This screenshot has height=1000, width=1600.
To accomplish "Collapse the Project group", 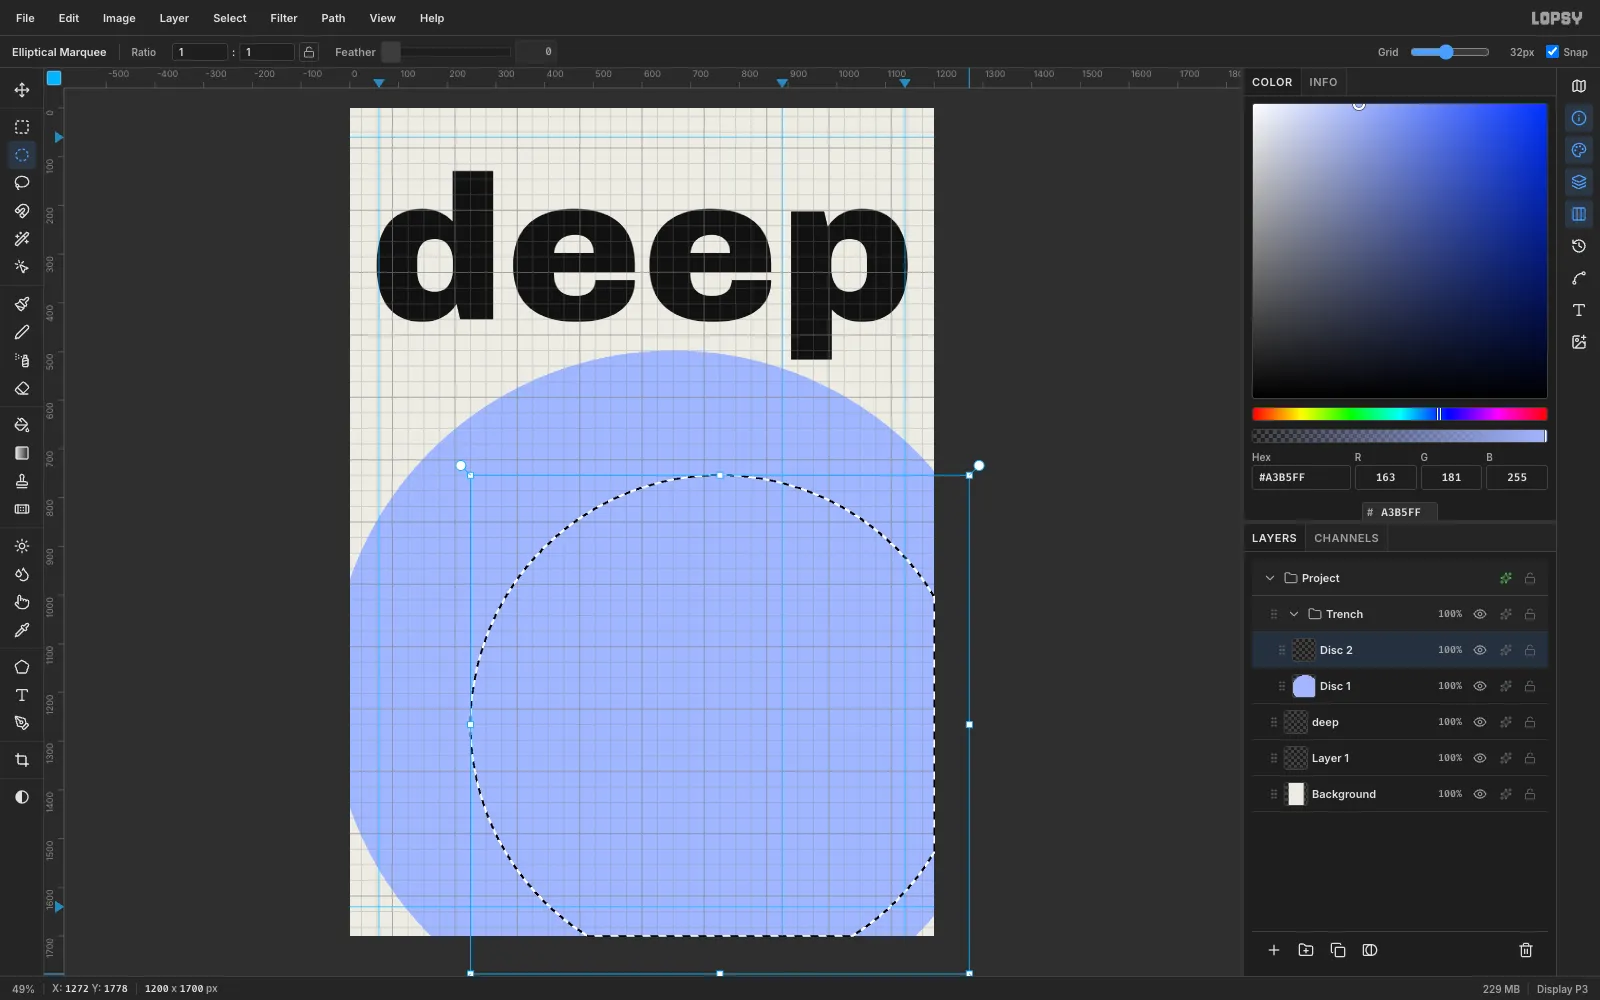I will [1270, 578].
